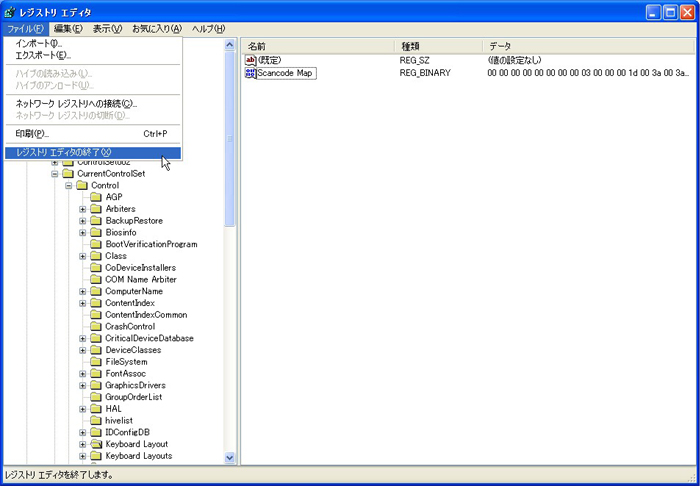The width and height of the screenshot is (700, 486).
Task: Click the FileSystem folder icon
Action: point(96,361)
